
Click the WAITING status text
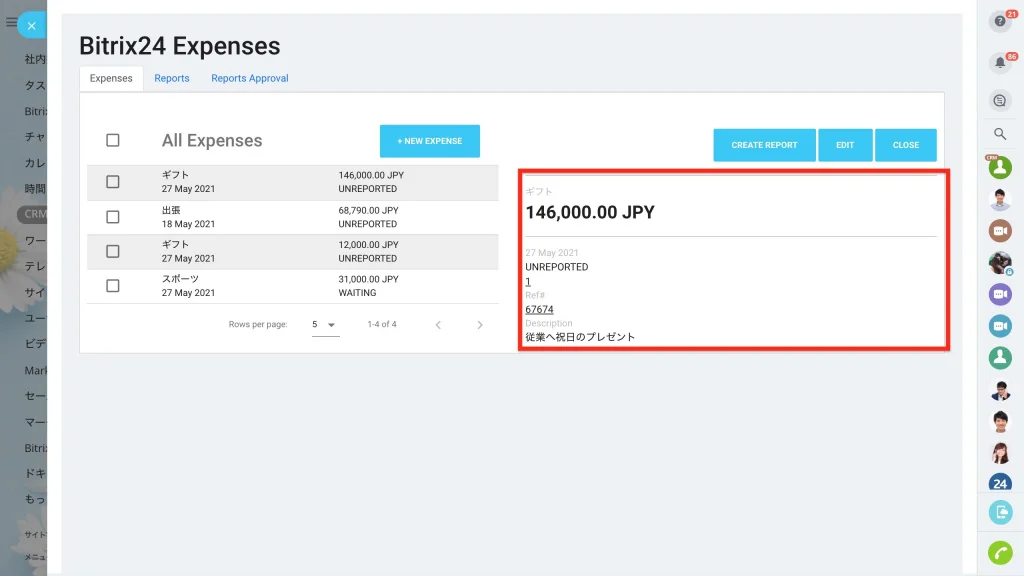(x=357, y=293)
